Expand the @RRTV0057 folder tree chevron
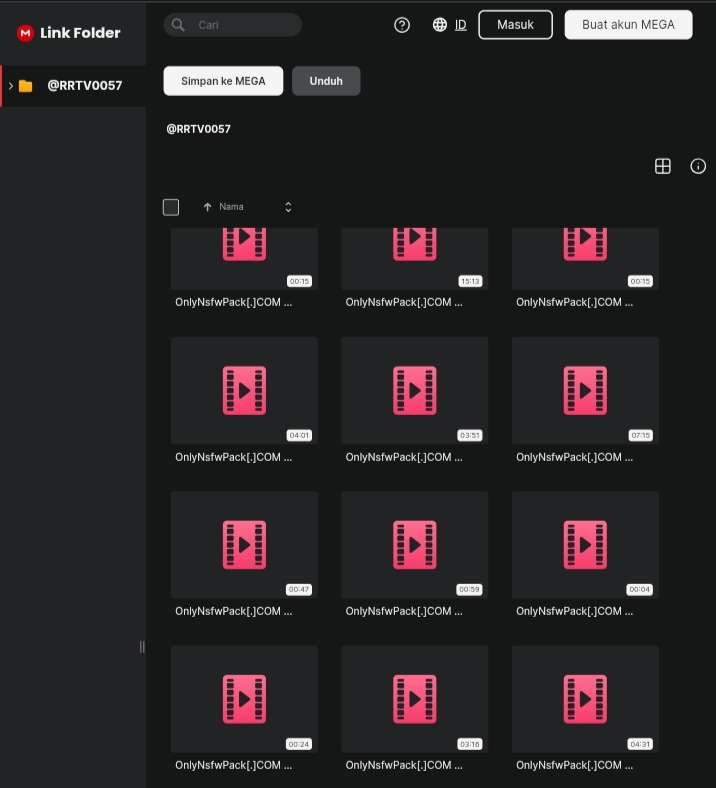Image resolution: width=716 pixels, height=788 pixels. click(11, 86)
